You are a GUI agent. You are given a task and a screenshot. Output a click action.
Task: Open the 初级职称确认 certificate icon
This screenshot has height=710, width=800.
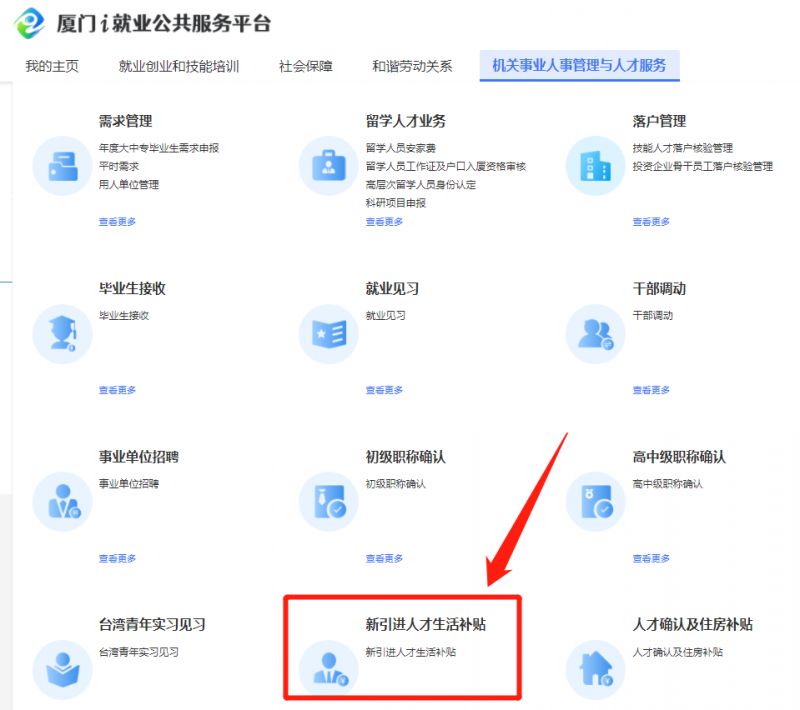coord(329,502)
